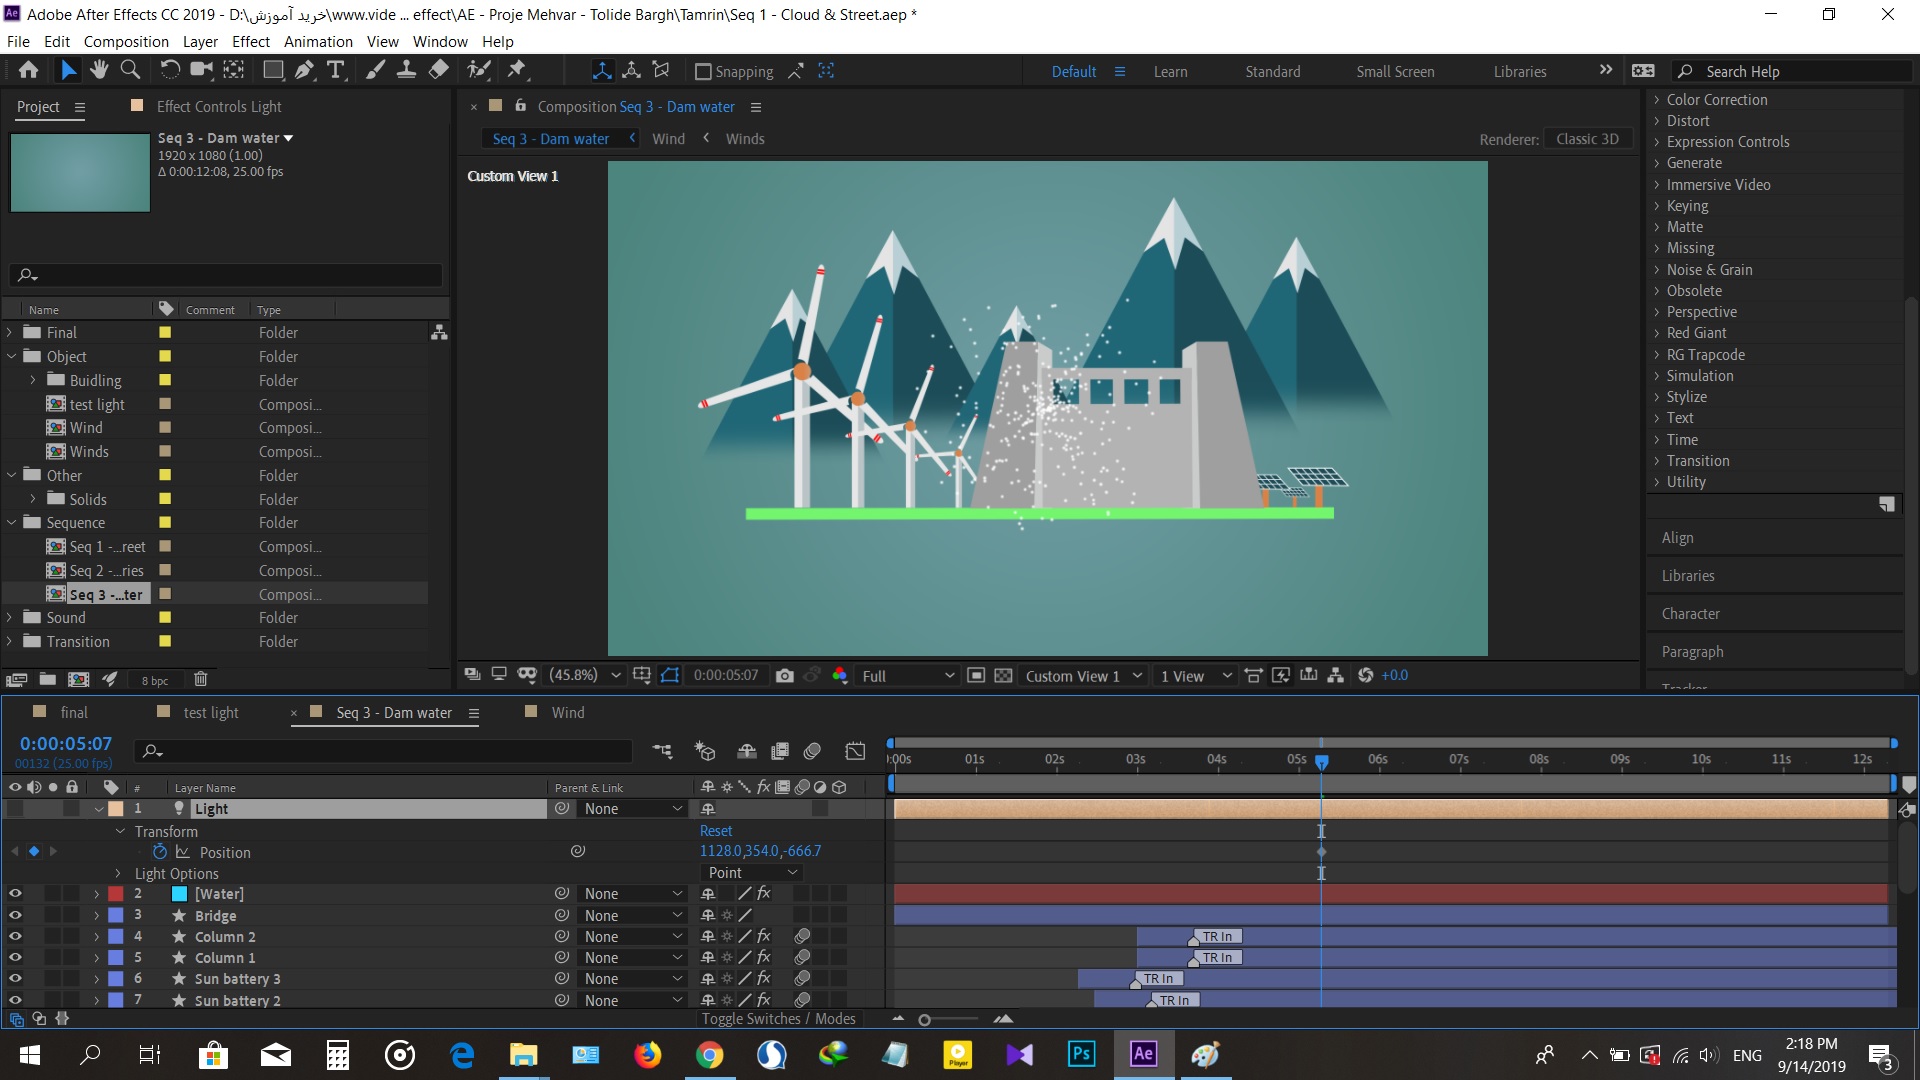
Task: Click the Seq 3 - Dam water tab
Action: [x=392, y=712]
